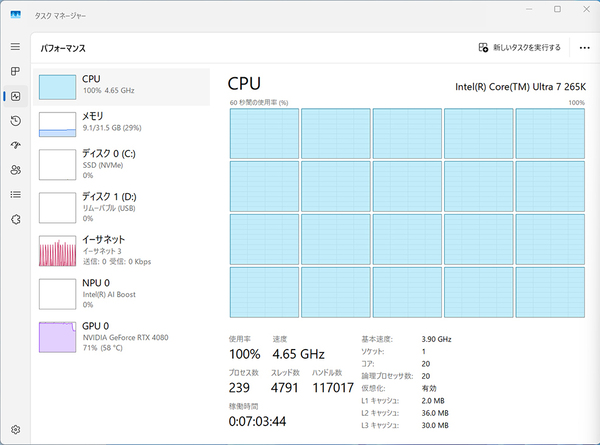Select ディスク 1 (D:) USB entry

click(121, 207)
